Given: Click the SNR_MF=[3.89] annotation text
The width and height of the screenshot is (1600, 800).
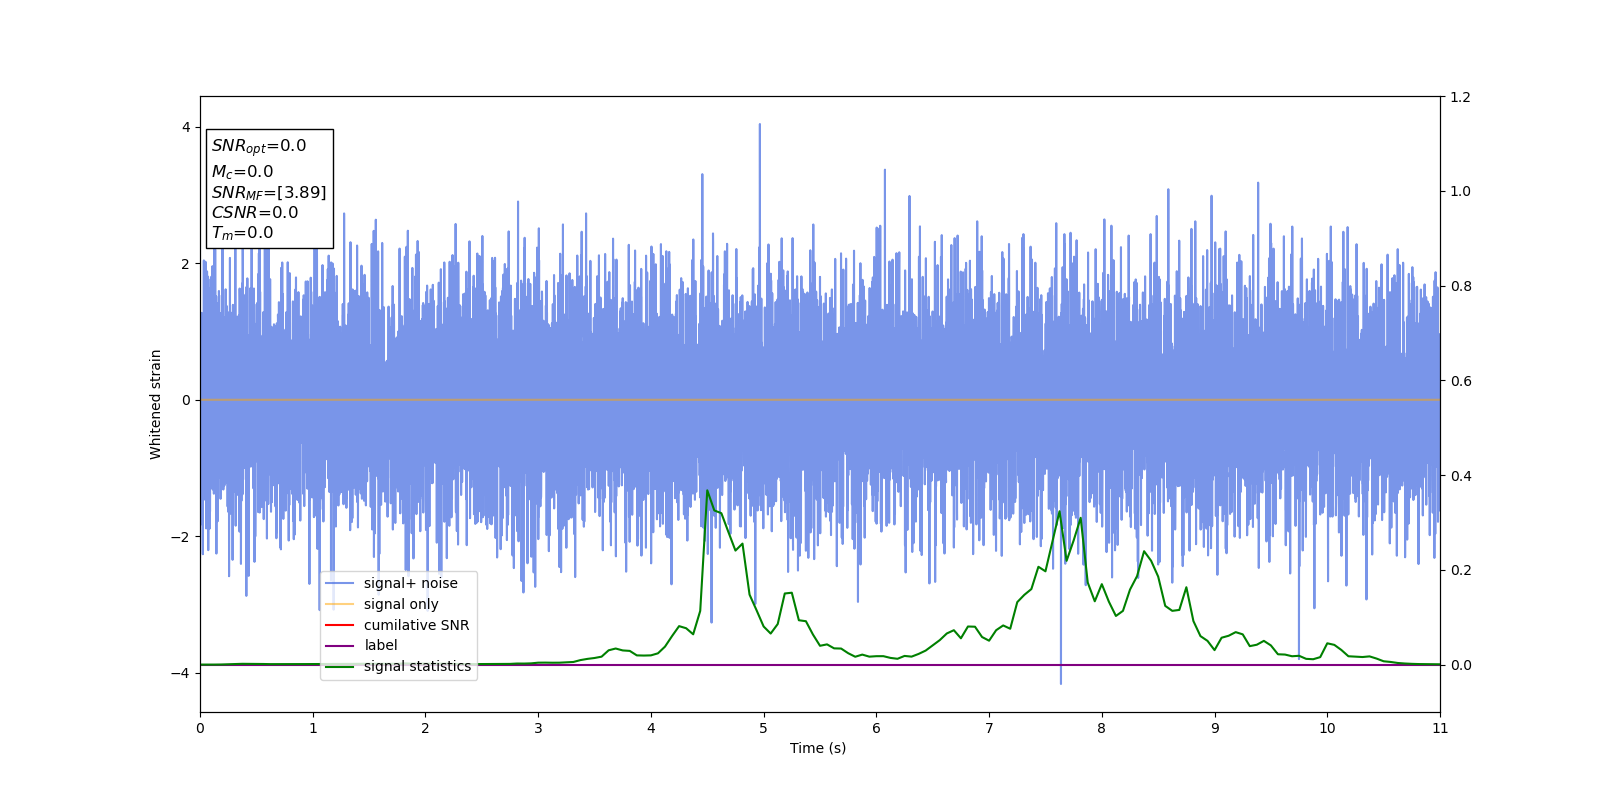Looking at the screenshot, I should tap(269, 192).
